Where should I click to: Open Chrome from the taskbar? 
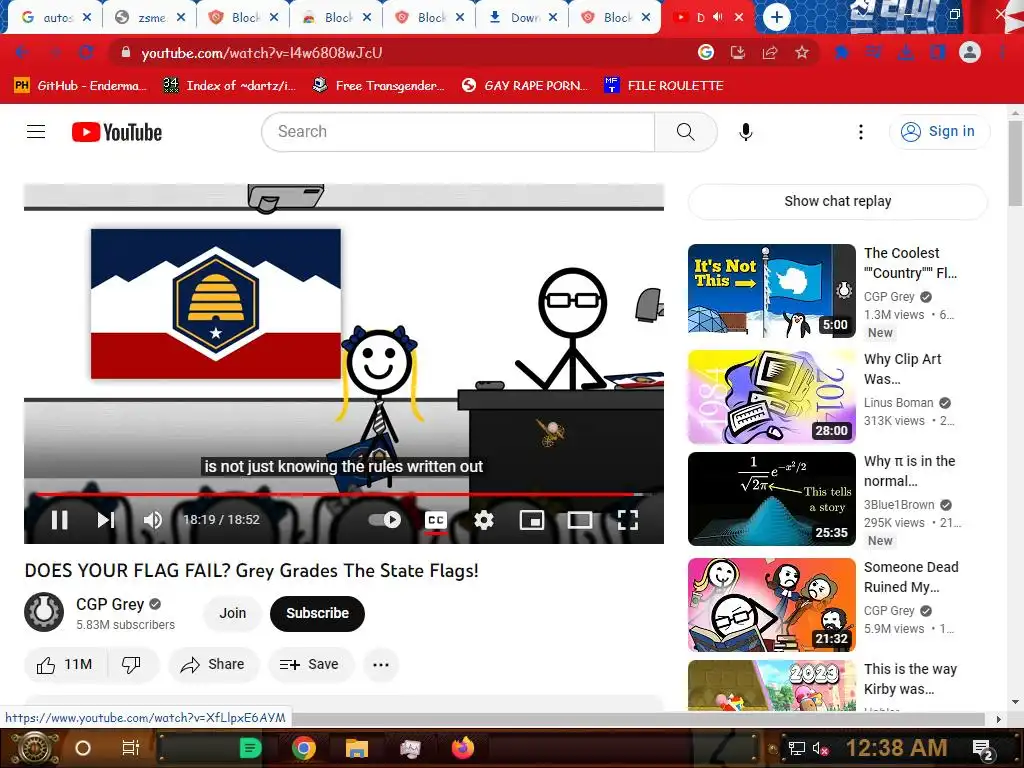point(303,748)
